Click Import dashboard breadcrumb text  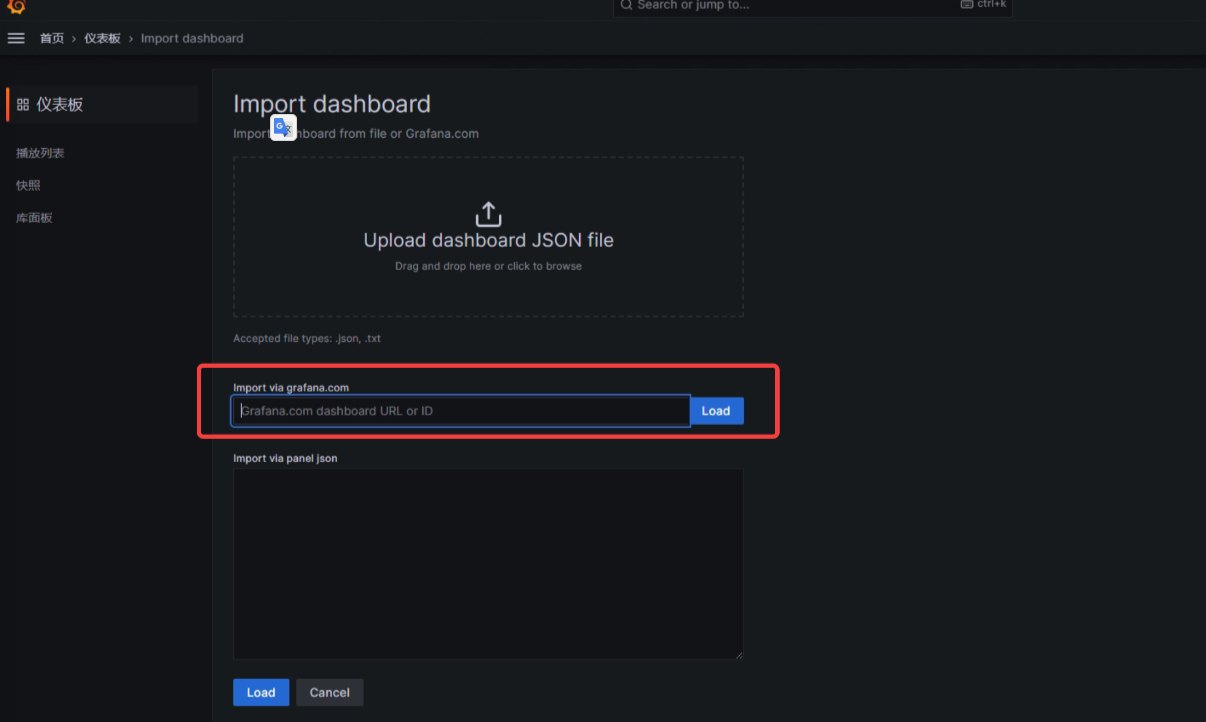coord(192,38)
